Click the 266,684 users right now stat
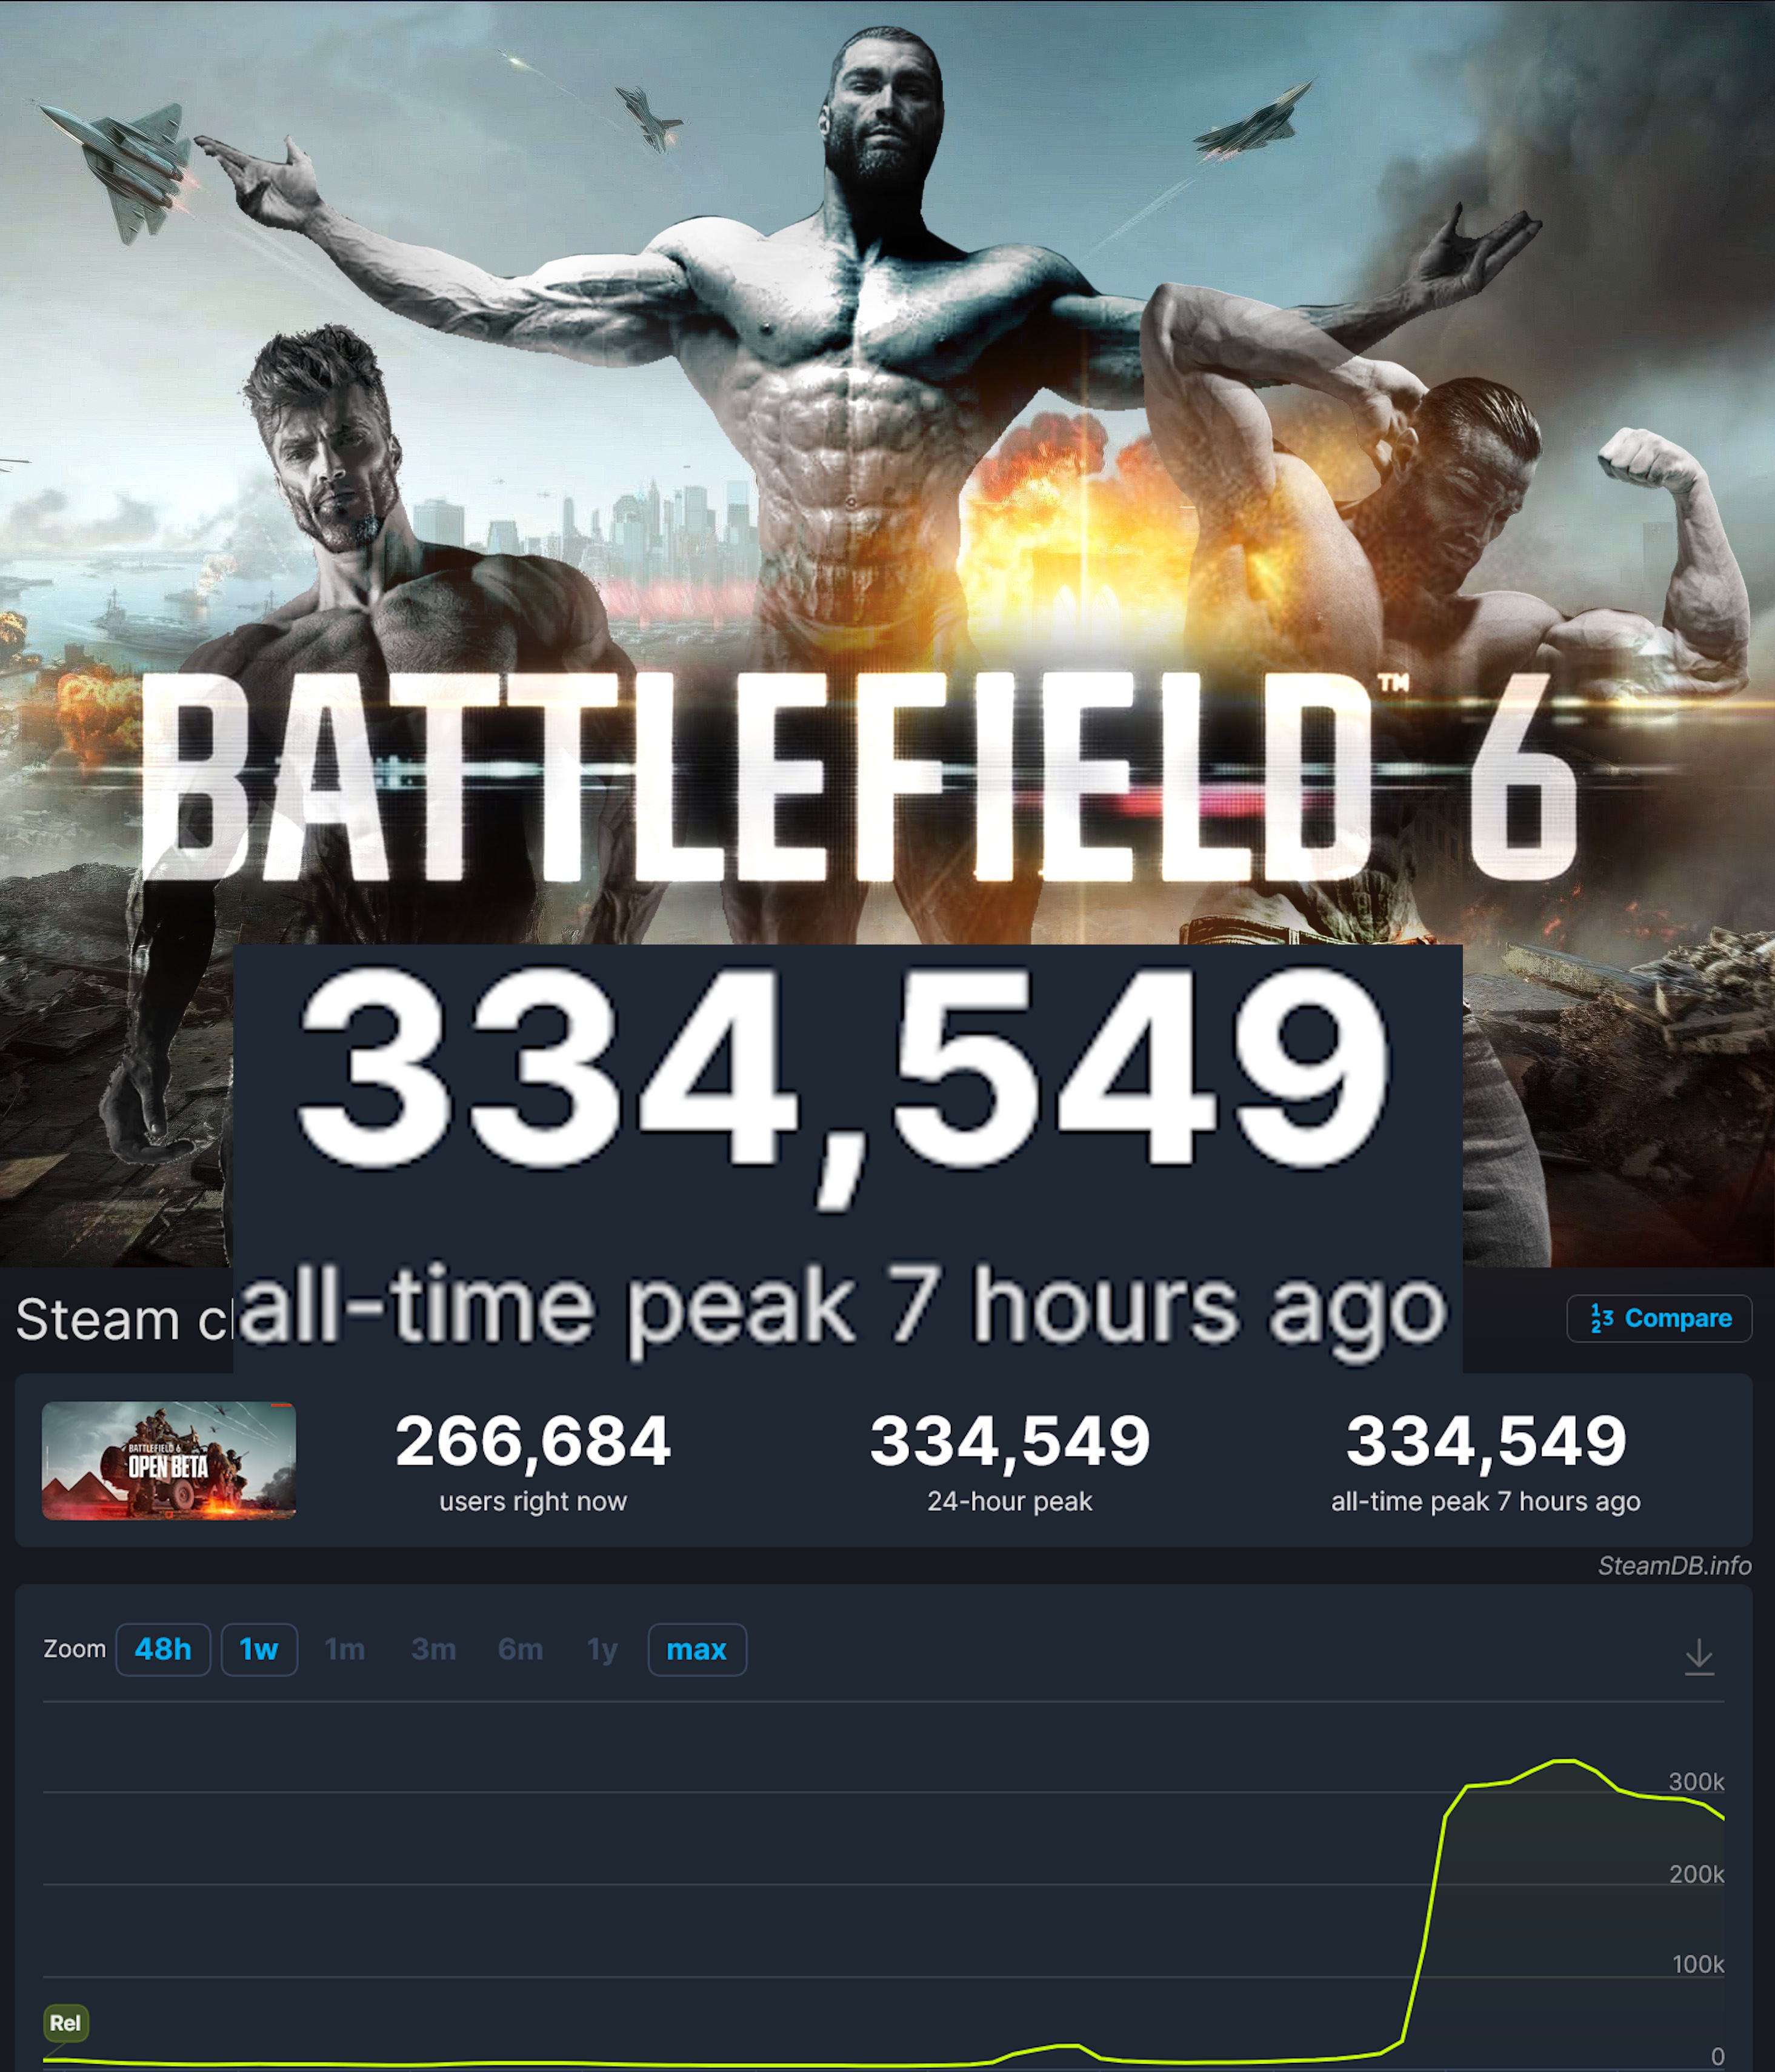This screenshot has width=1775, height=2072. coord(533,1460)
